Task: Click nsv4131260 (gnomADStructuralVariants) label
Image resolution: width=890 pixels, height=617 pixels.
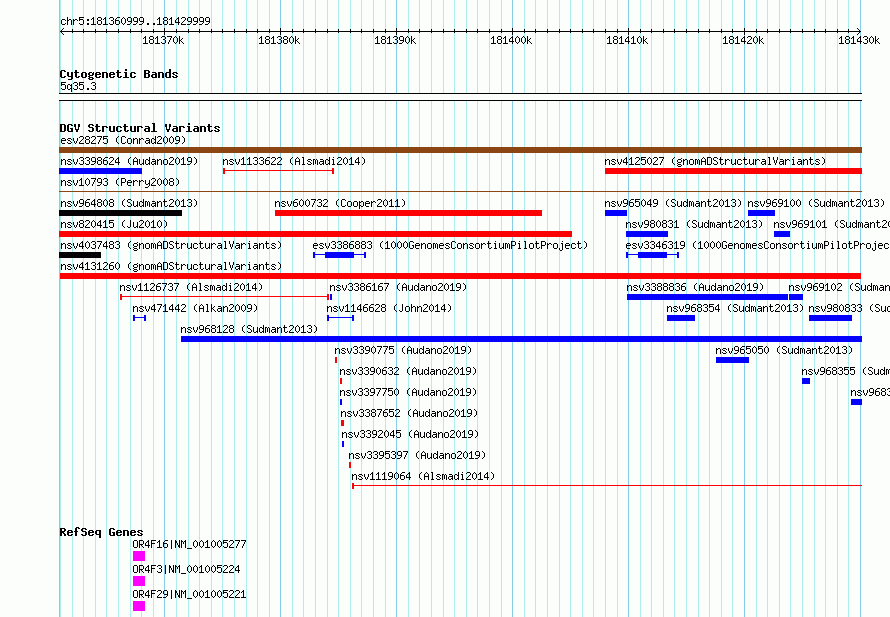Action: pos(171,266)
